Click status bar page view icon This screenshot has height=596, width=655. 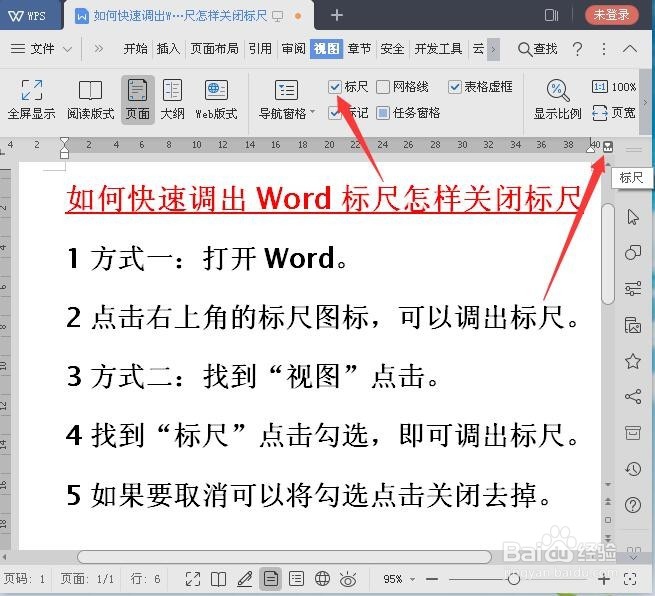[270, 579]
